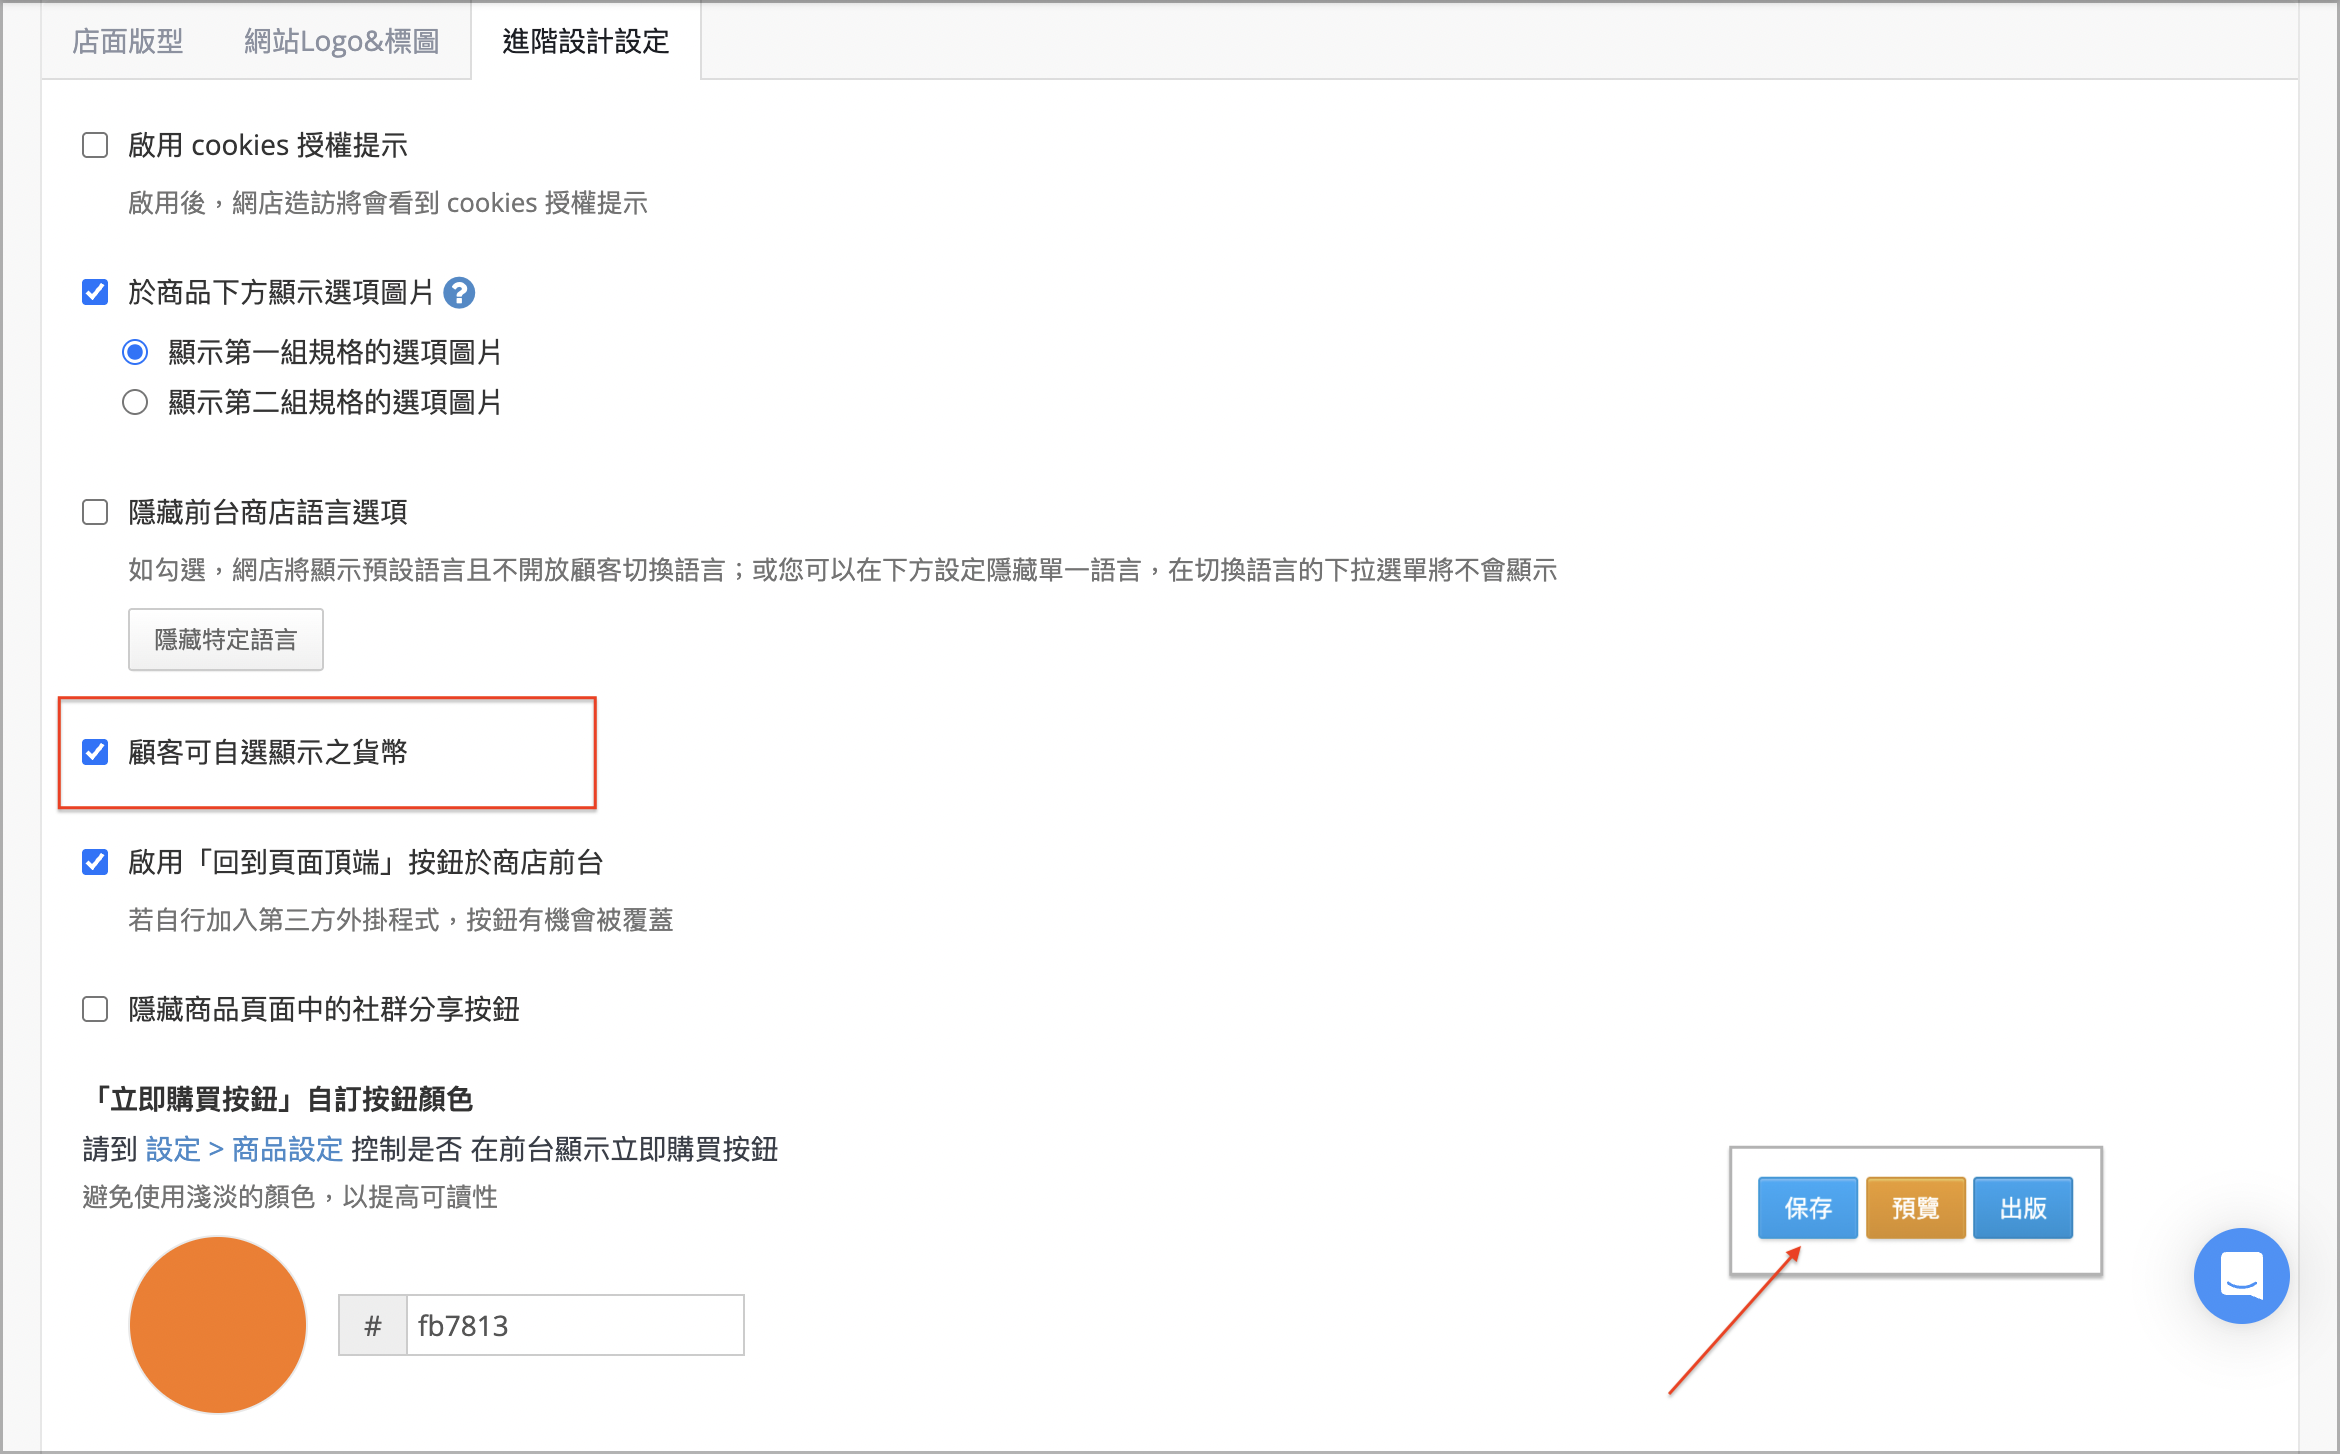
Task: Select 顯示第一組規格的選項圖片 radio button
Action: (x=135, y=352)
